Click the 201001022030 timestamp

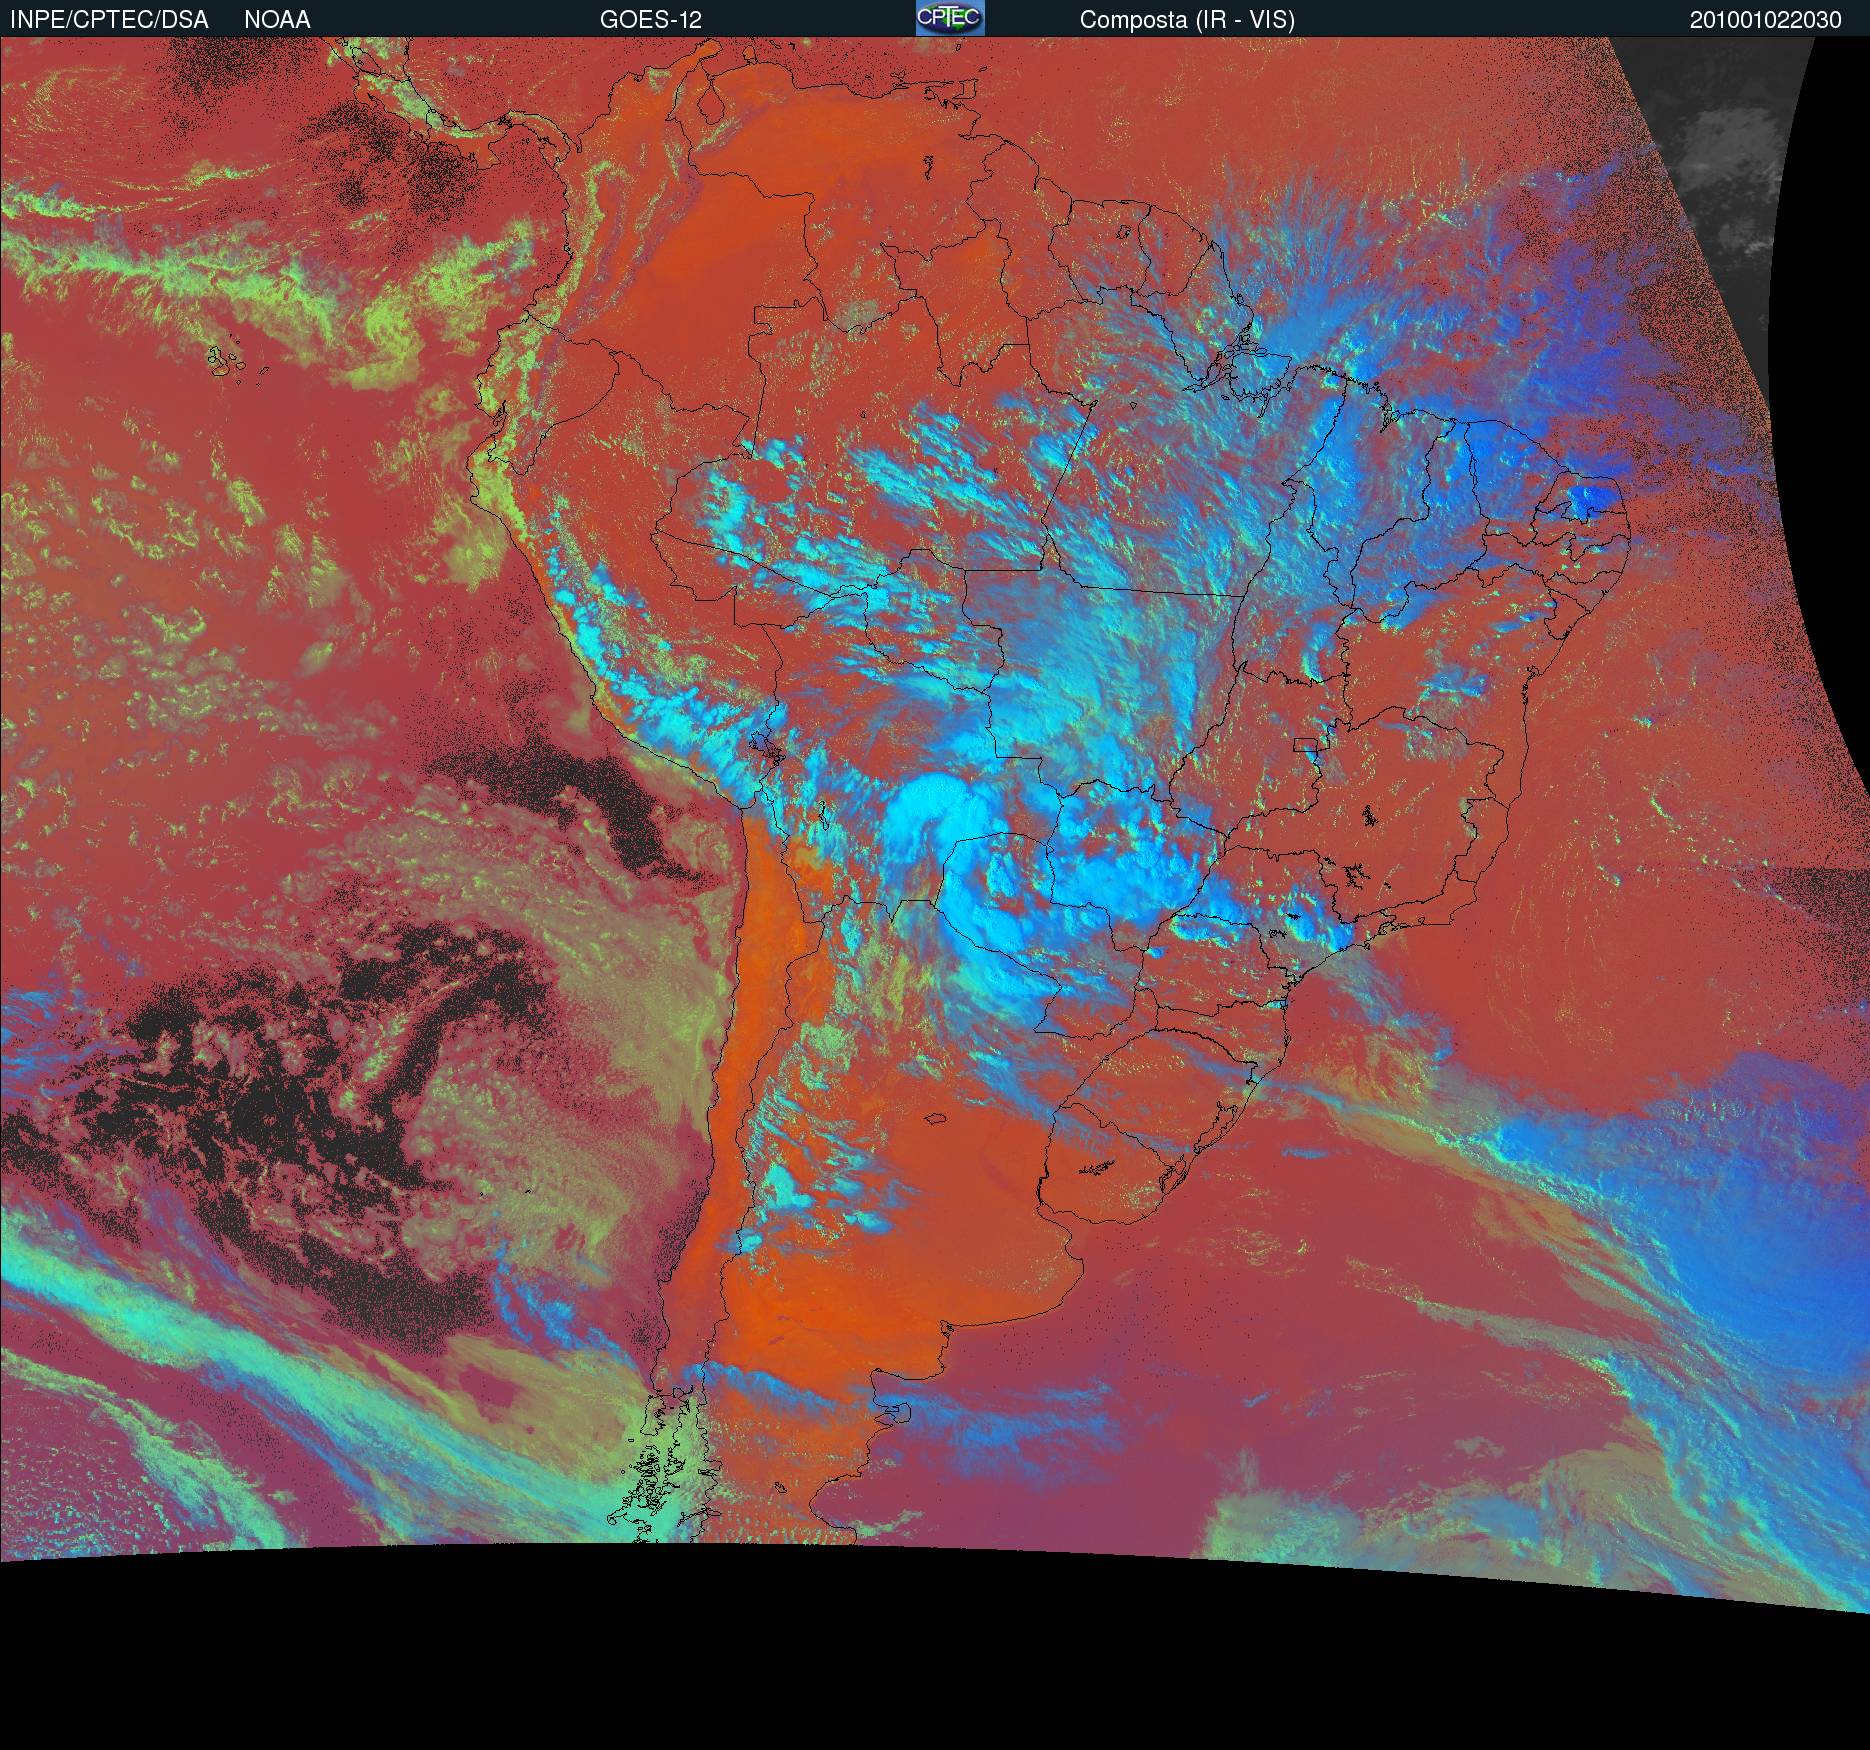pyautogui.click(x=1765, y=19)
